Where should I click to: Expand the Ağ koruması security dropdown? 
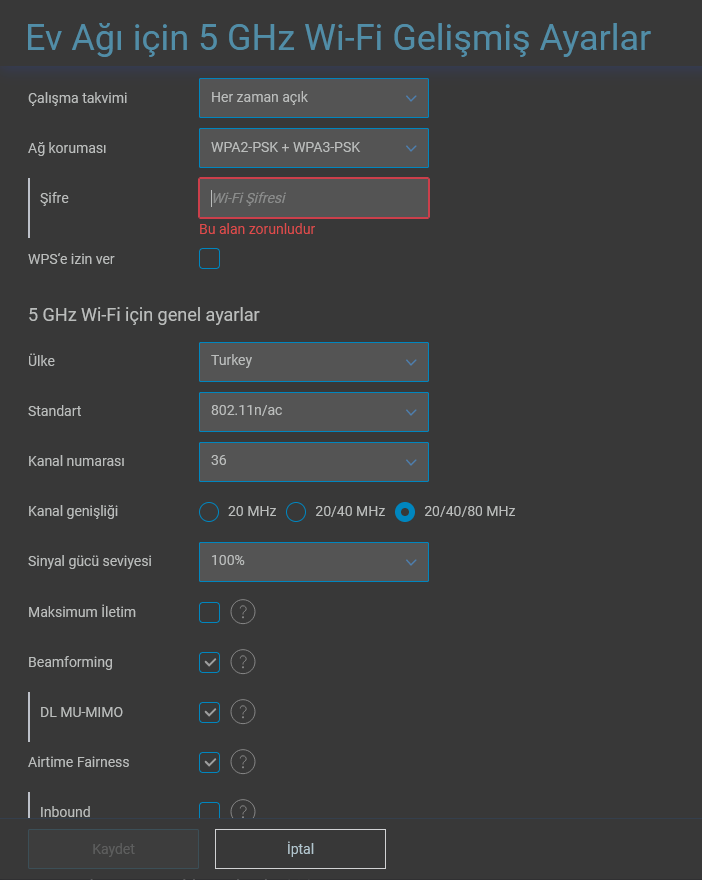314,148
